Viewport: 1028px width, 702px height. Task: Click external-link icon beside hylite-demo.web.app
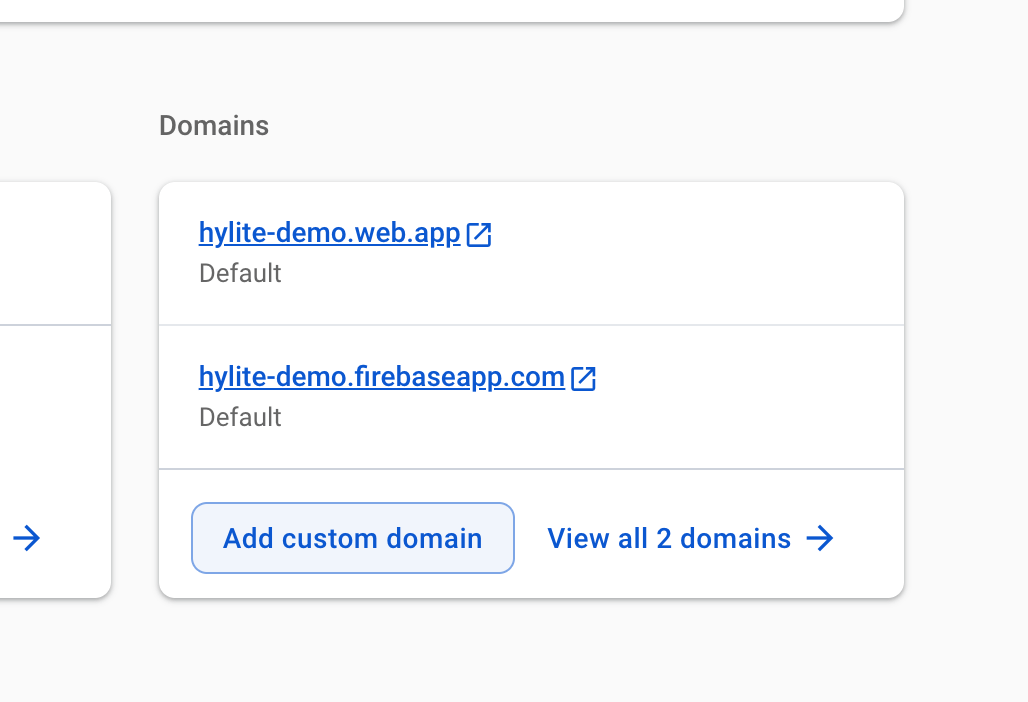[480, 235]
